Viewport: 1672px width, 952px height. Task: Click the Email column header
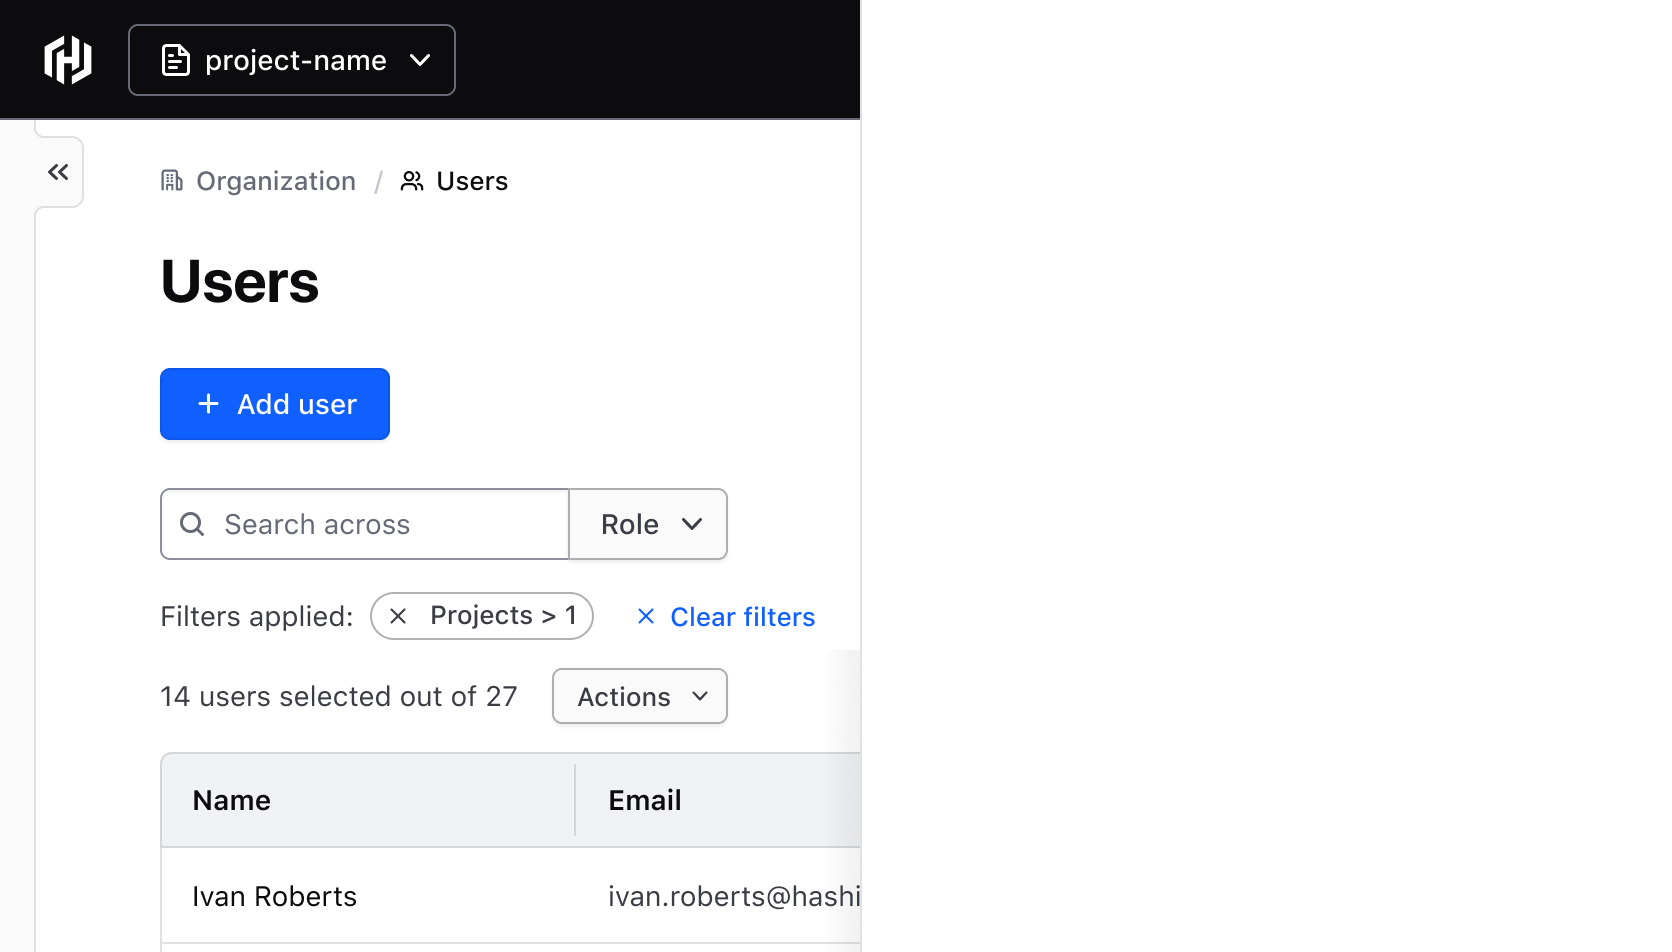[645, 800]
